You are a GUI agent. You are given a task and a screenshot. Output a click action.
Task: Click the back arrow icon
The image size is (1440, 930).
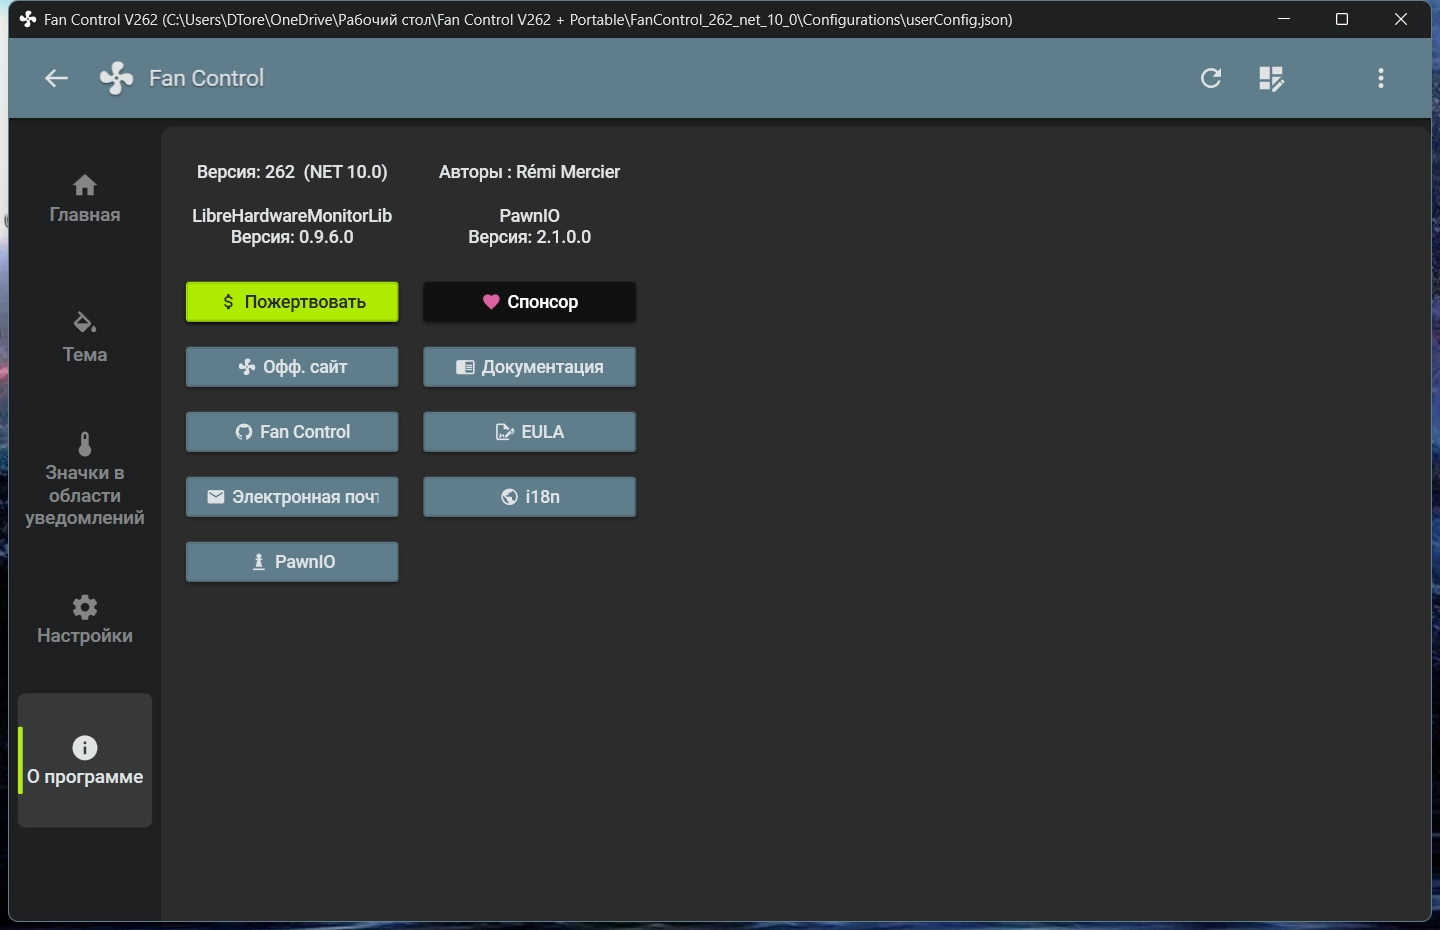coord(56,78)
